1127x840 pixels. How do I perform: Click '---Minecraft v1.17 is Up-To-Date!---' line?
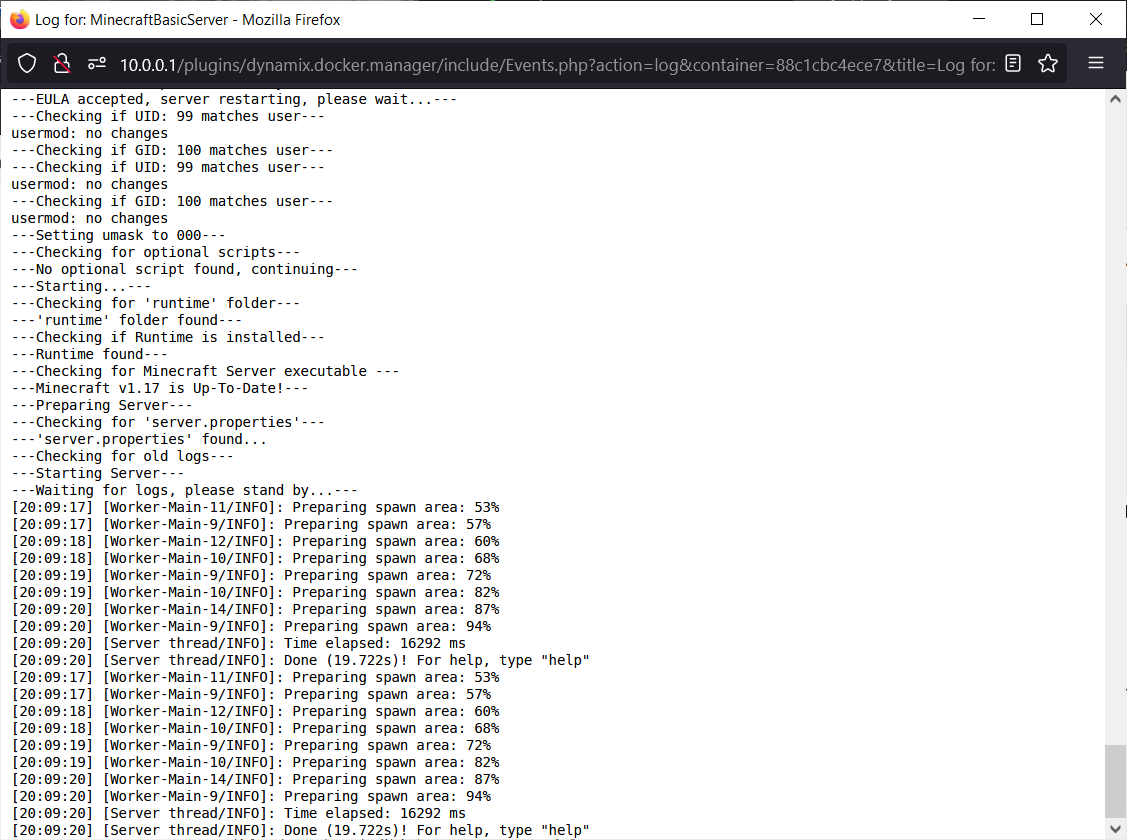160,388
